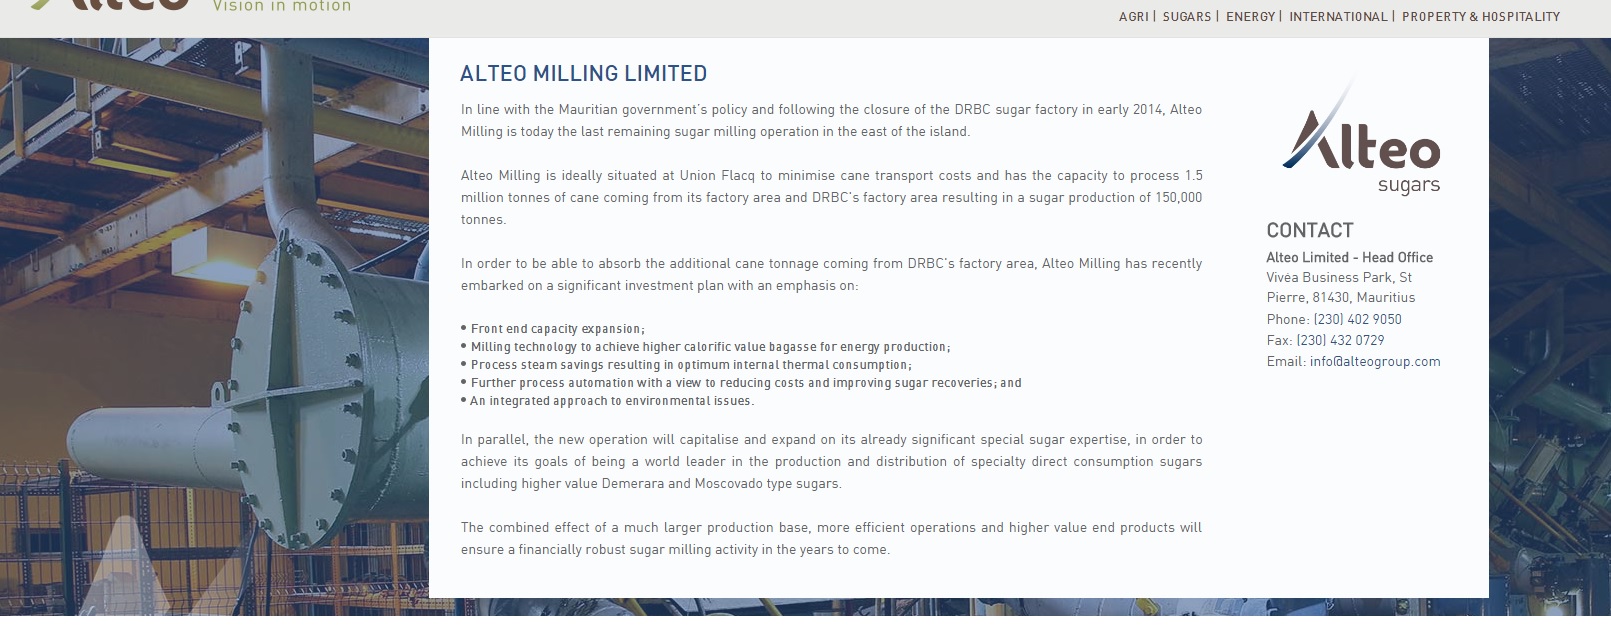Viewport: 1611px width, 630px height.
Task: Click the Process steam savings bullet
Action: coord(691,365)
